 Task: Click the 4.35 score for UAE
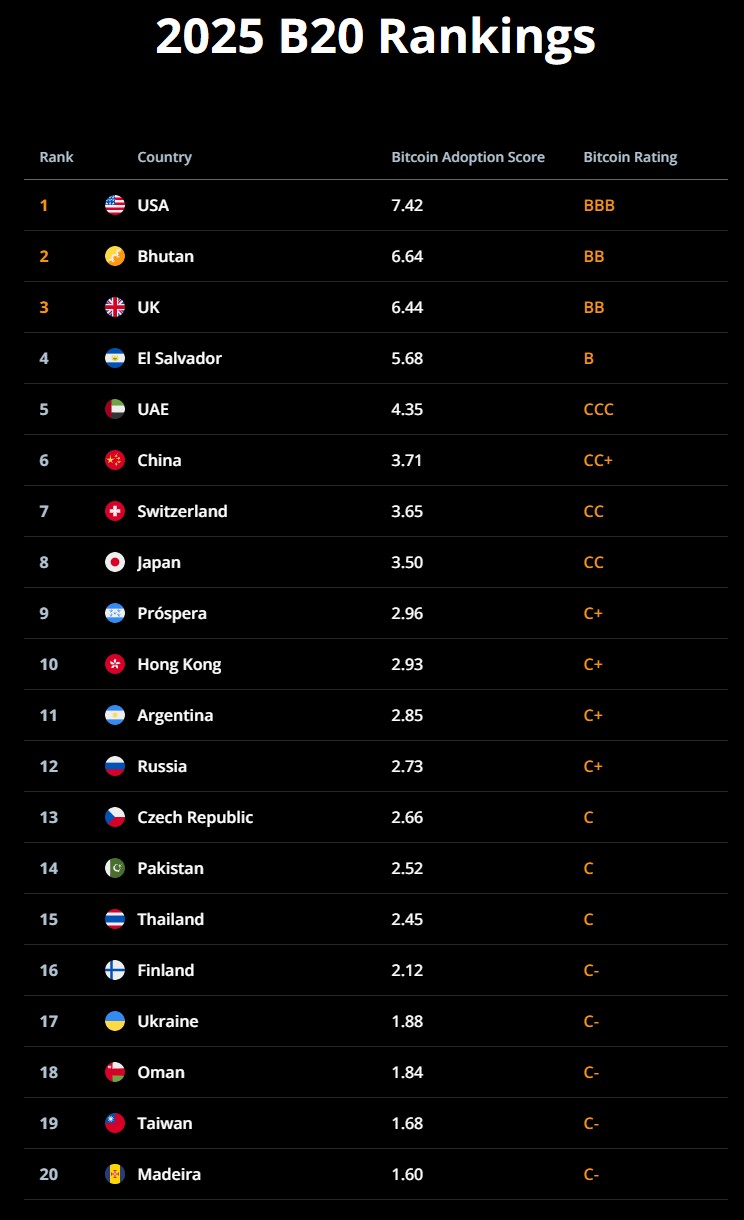click(407, 409)
